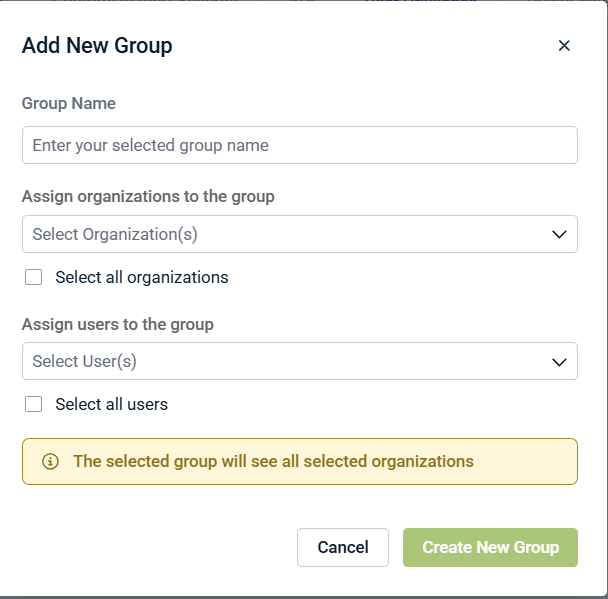Click the "Assign organizations to the group" label

(148, 196)
